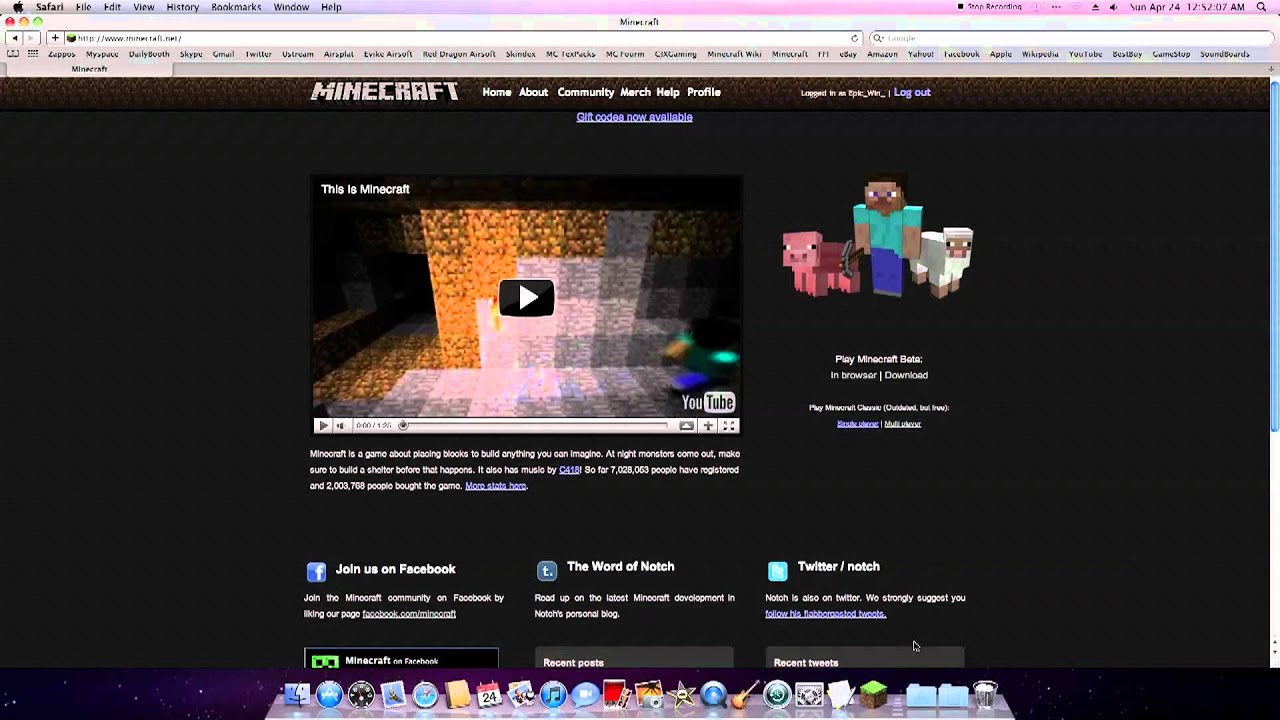Viewport: 1280px width, 720px height.
Task: Go forward with Safari forward arrow
Action: (31, 38)
